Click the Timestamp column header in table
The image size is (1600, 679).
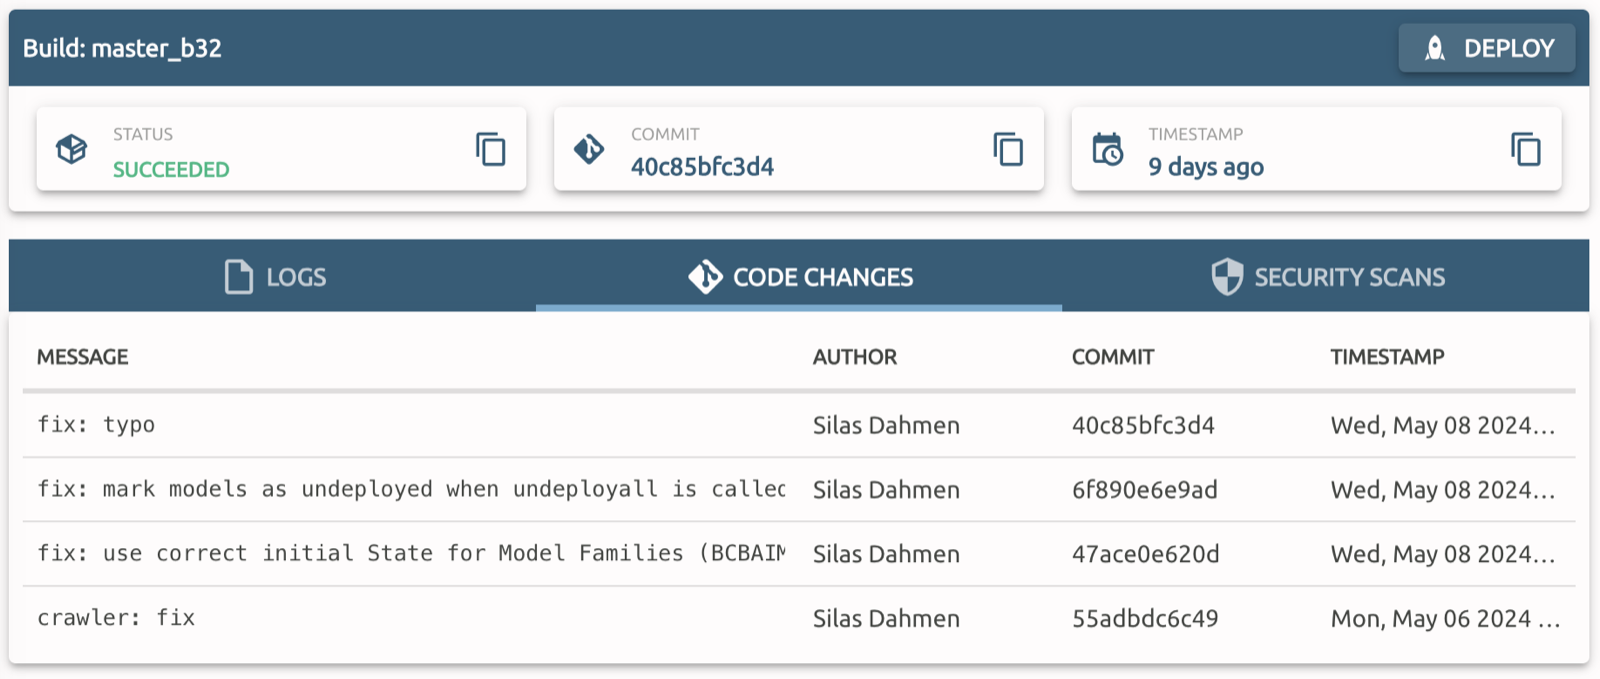point(1387,357)
